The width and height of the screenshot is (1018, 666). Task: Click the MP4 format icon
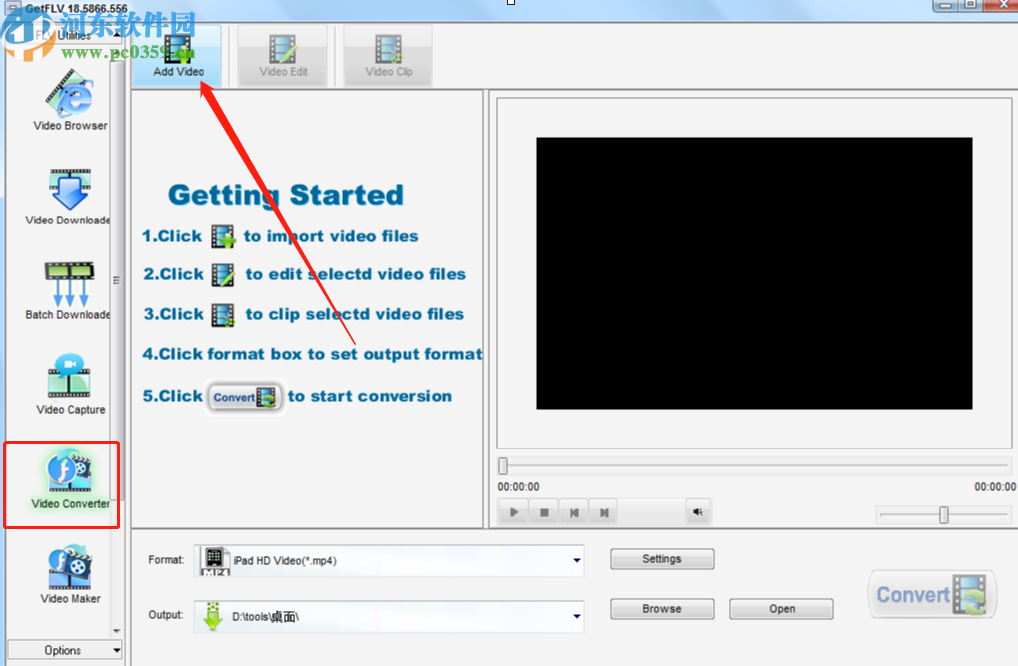[x=214, y=561]
